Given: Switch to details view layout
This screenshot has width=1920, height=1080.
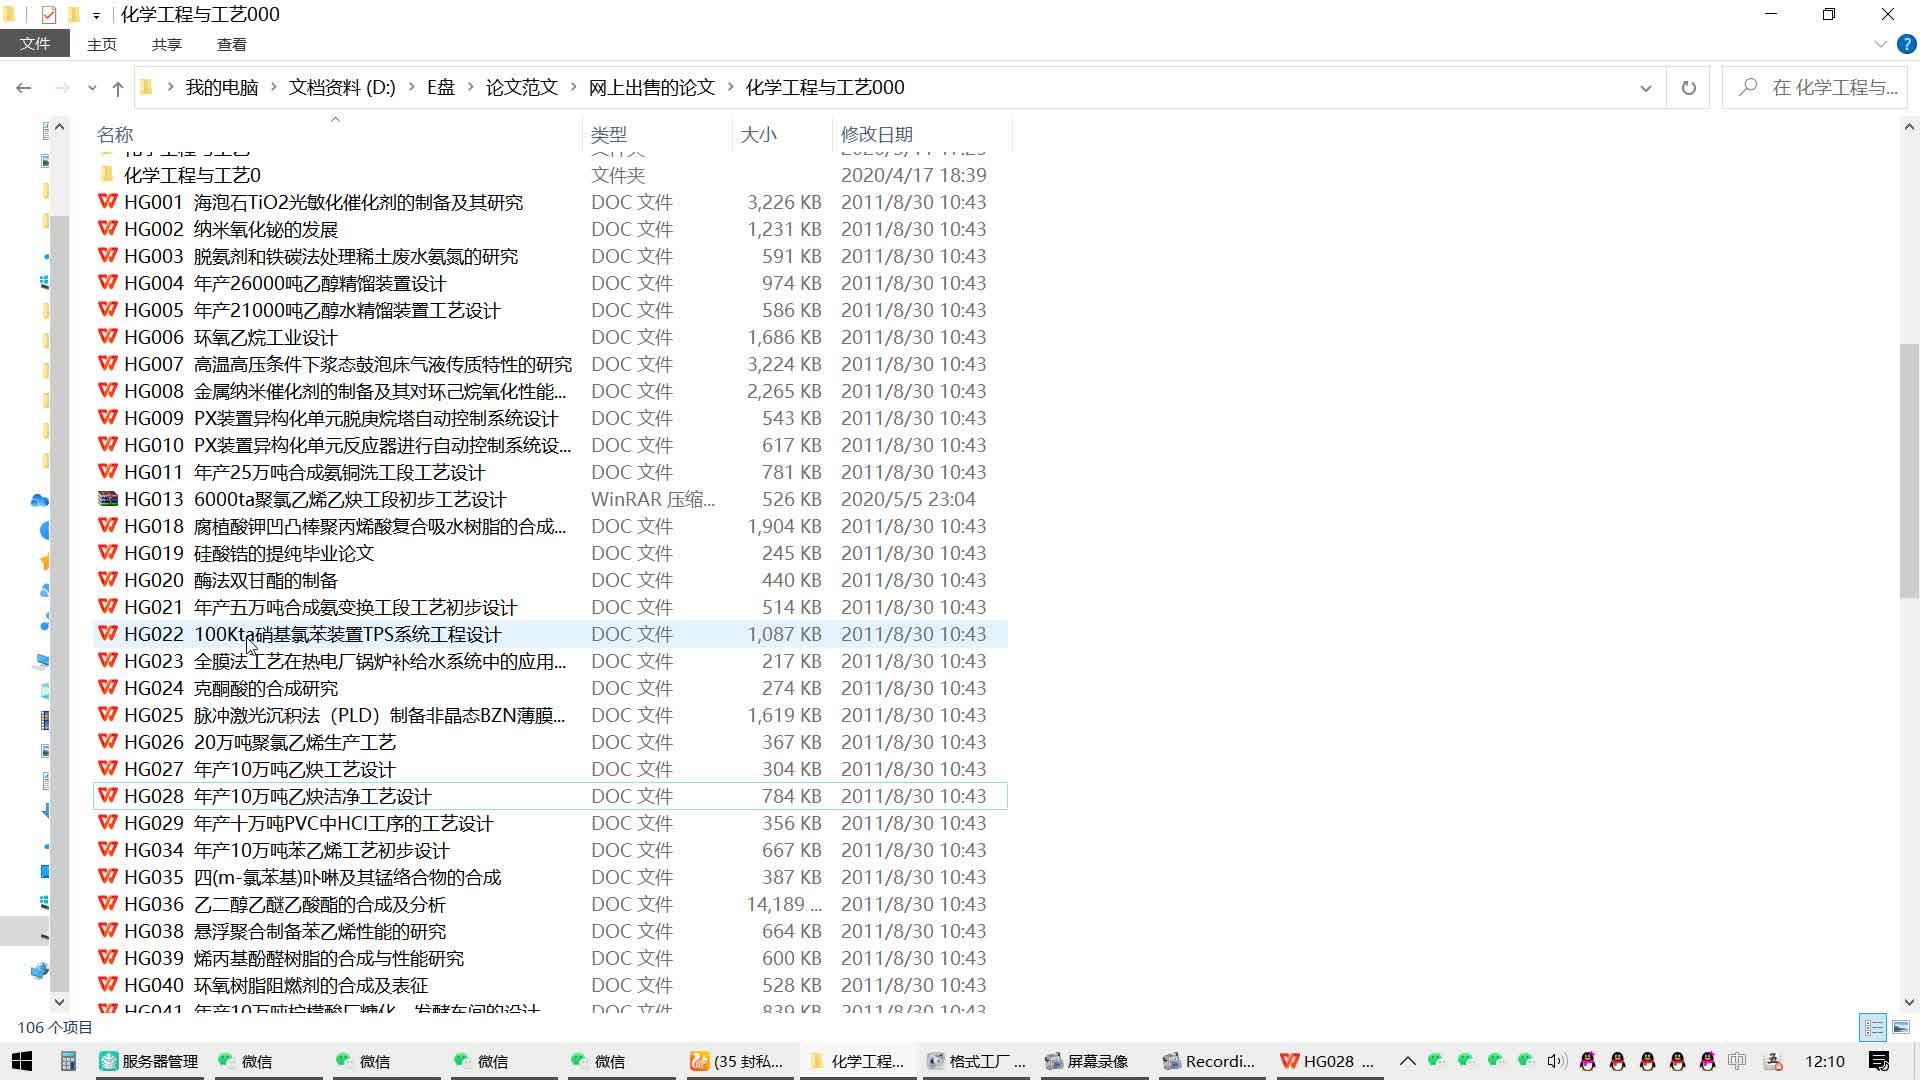Looking at the screenshot, I should pos(1873,1027).
